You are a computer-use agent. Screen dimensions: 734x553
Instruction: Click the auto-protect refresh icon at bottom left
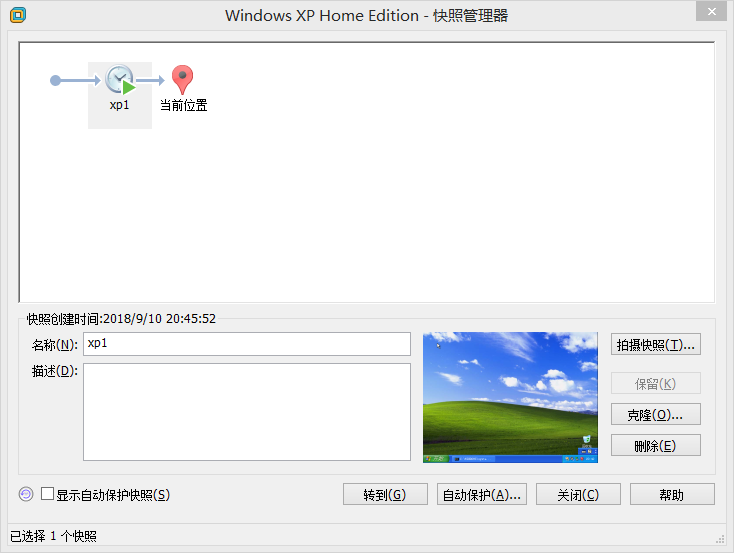26,494
